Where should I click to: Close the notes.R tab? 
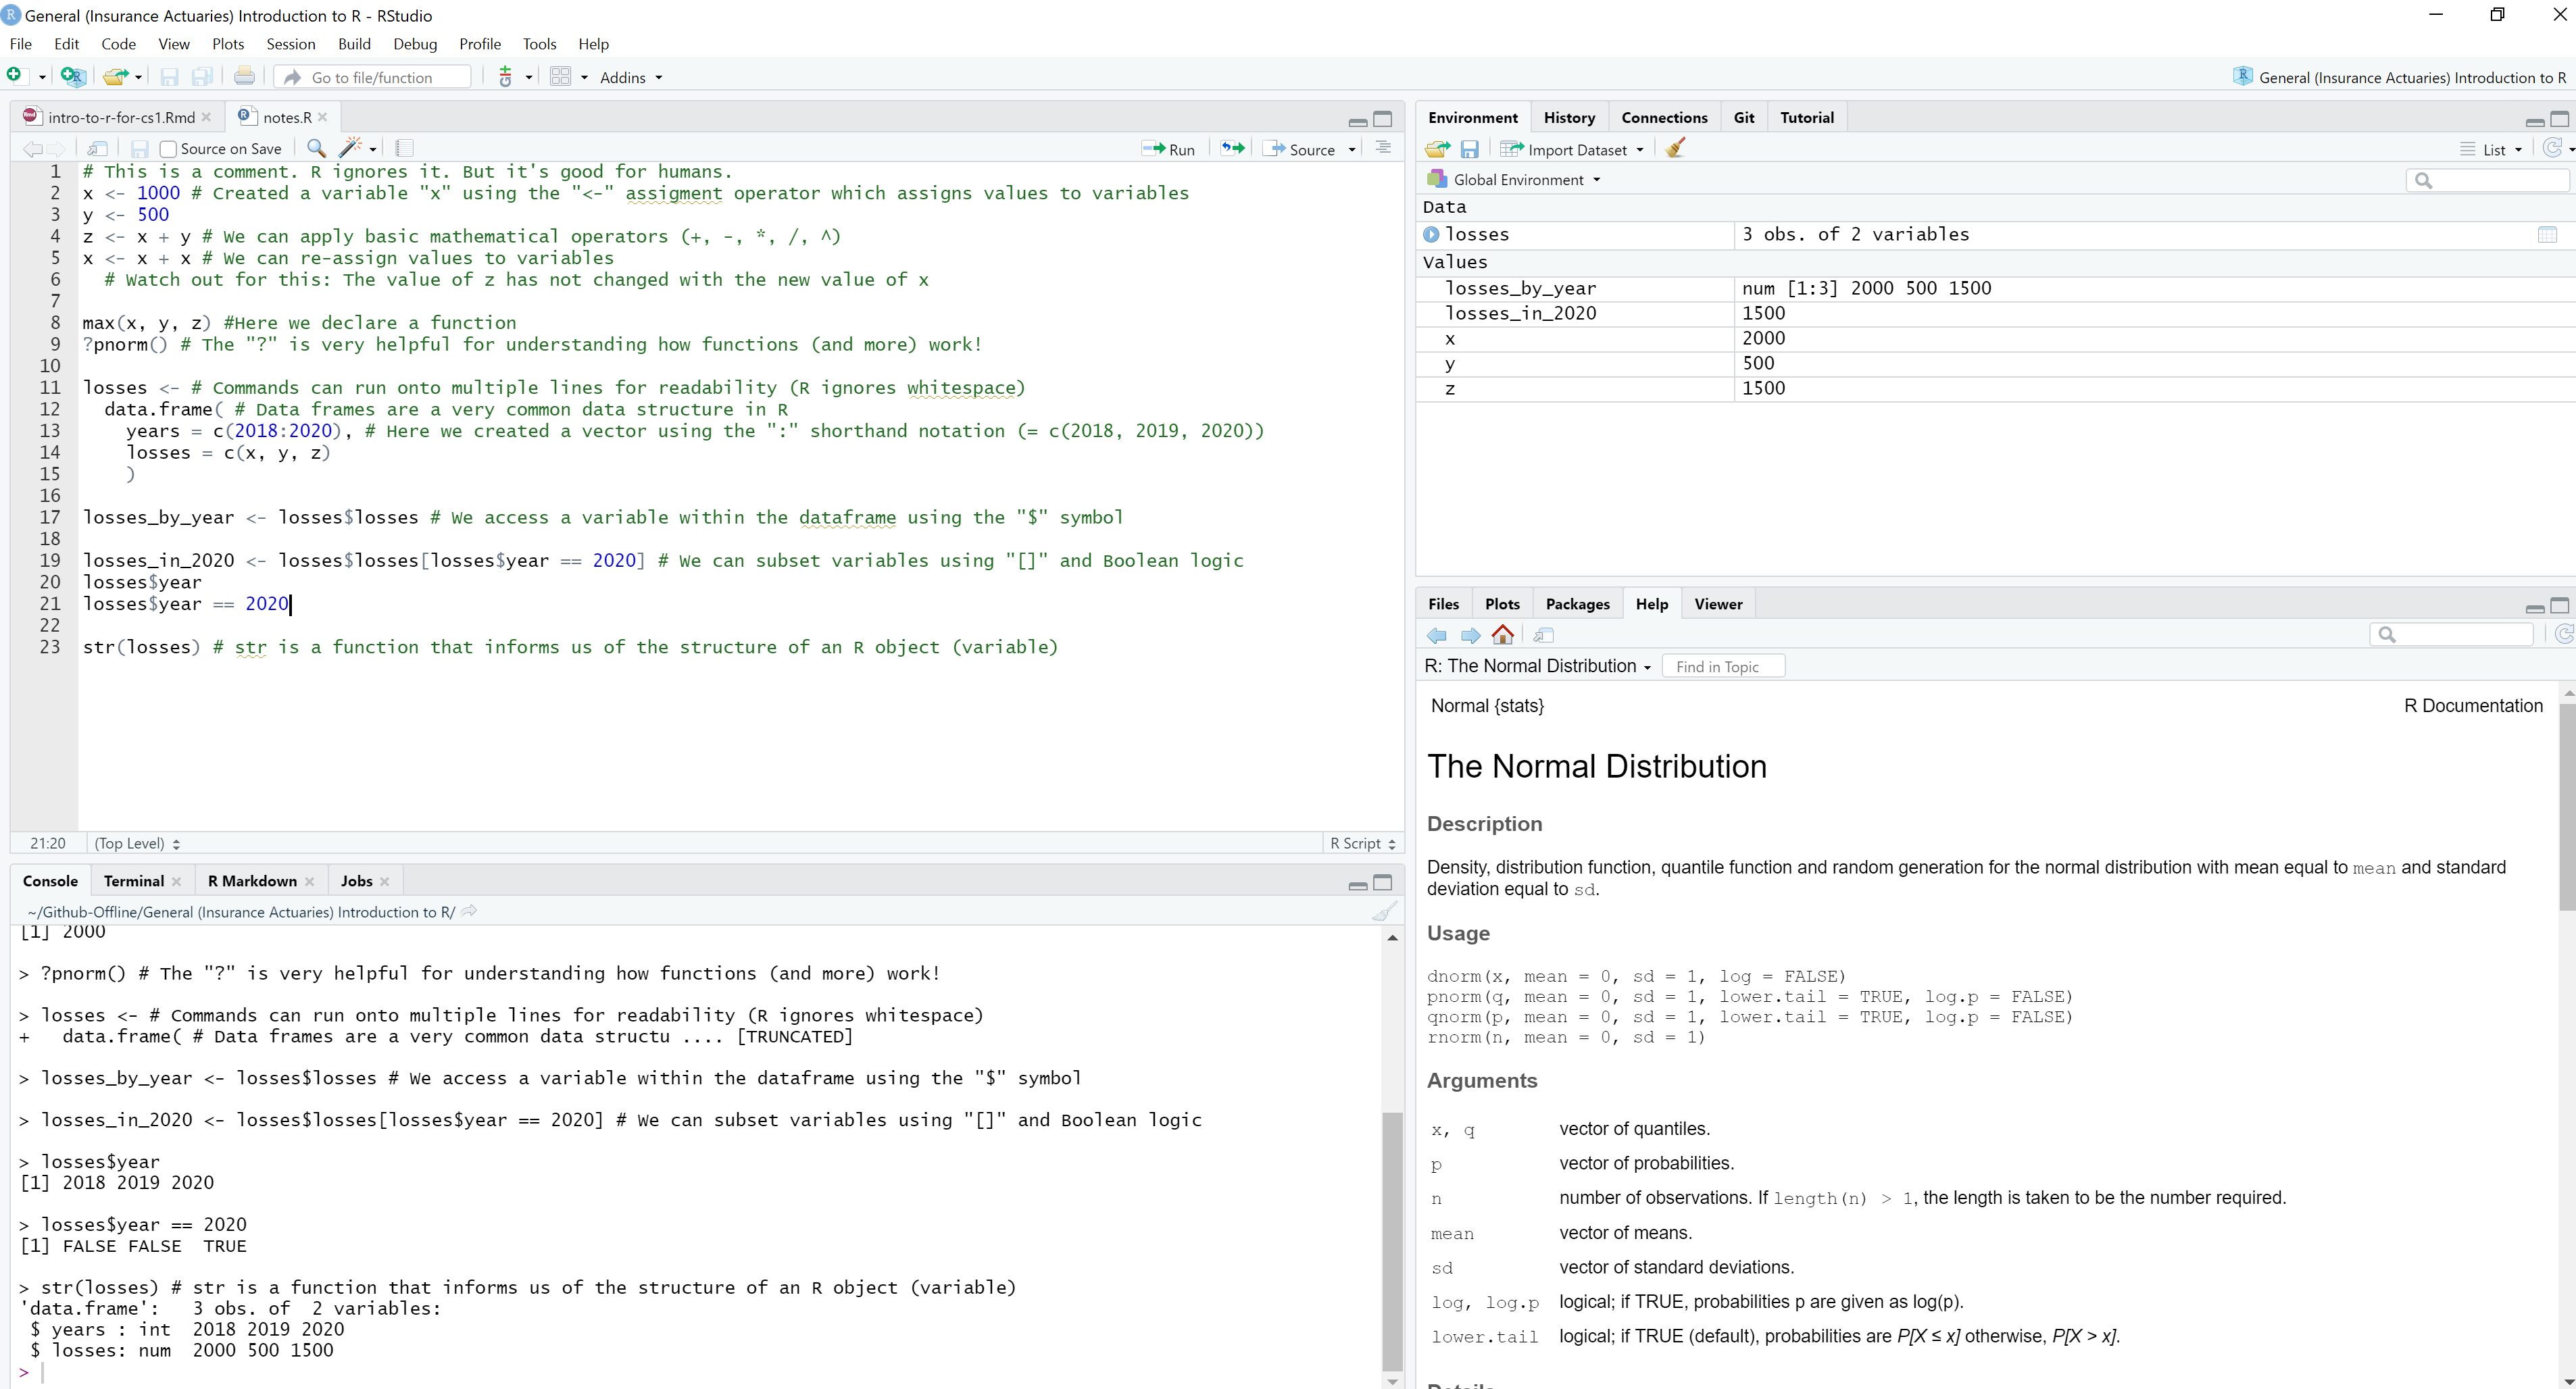[x=323, y=117]
